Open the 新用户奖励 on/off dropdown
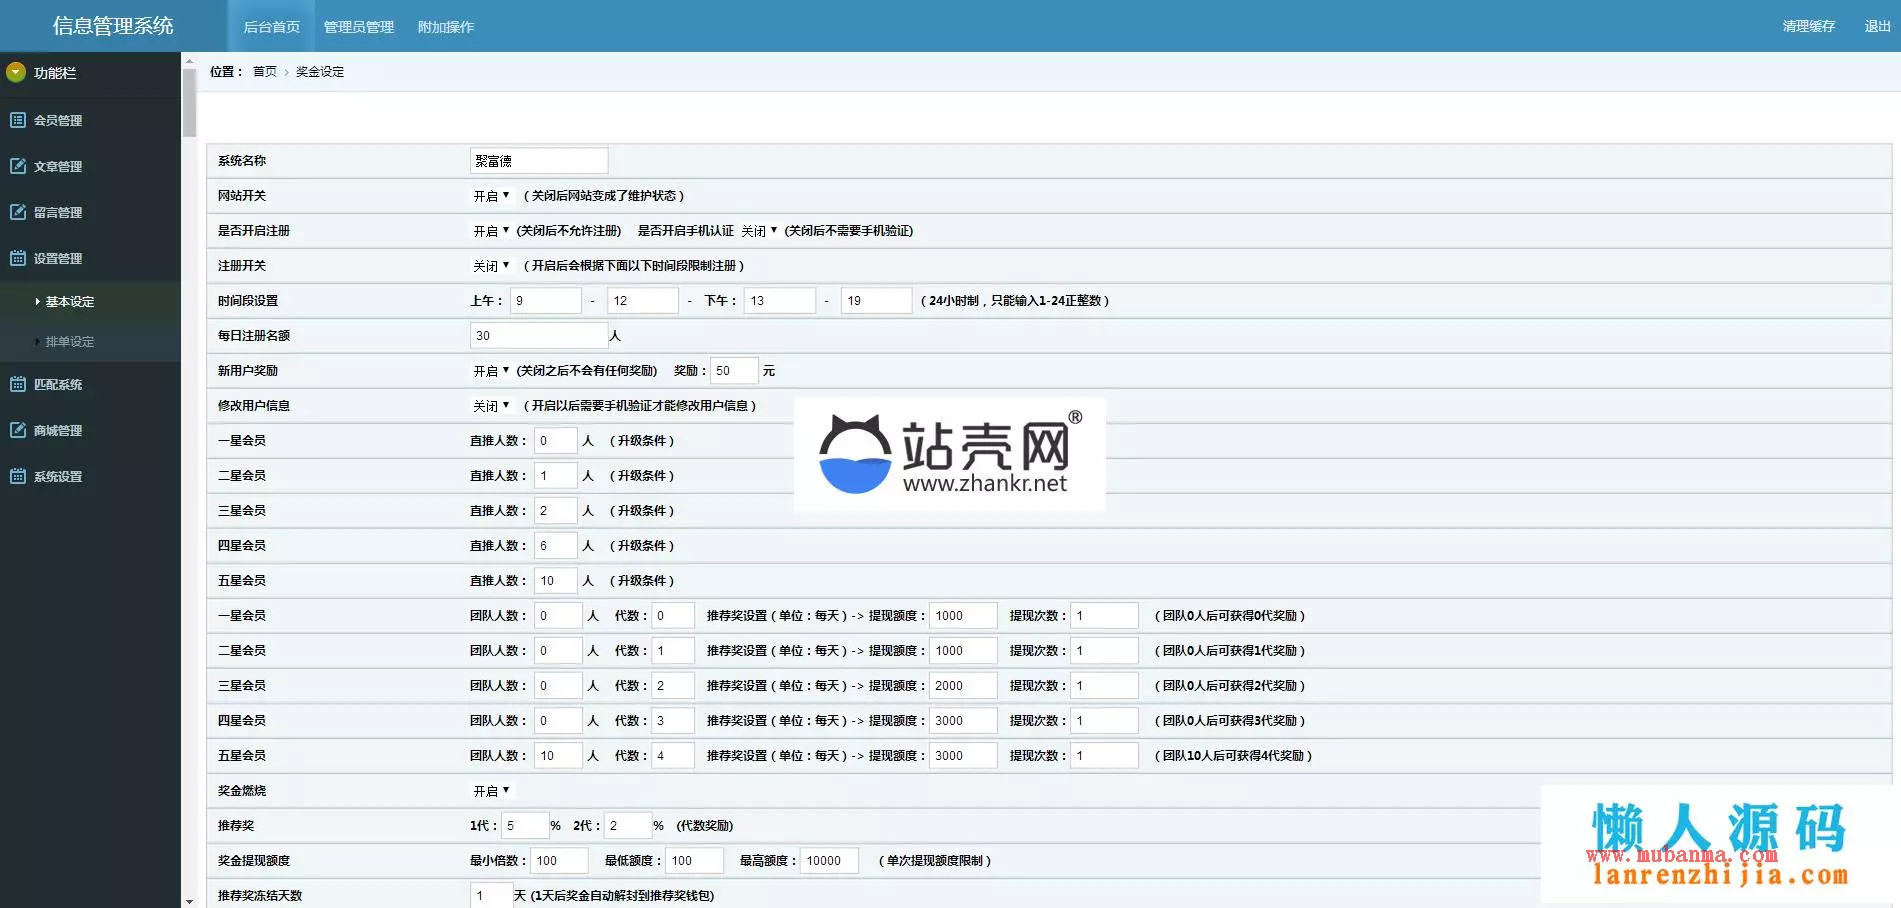 click(x=491, y=371)
